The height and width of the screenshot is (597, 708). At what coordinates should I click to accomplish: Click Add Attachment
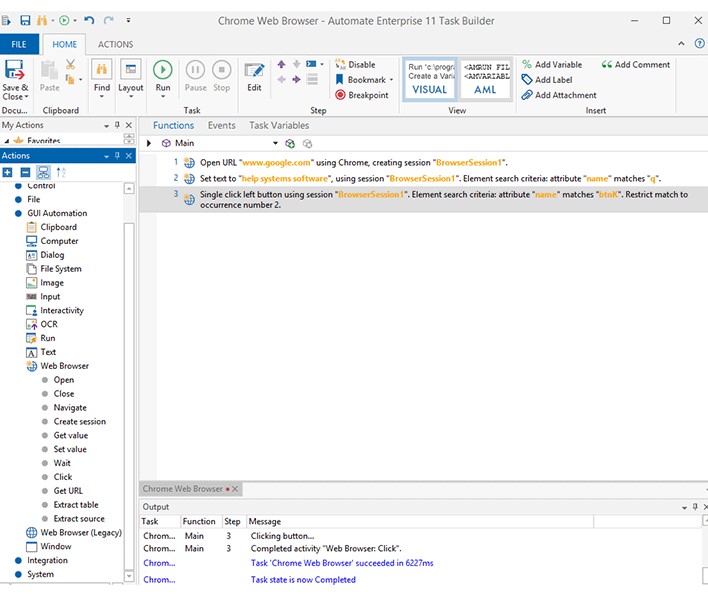[559, 95]
